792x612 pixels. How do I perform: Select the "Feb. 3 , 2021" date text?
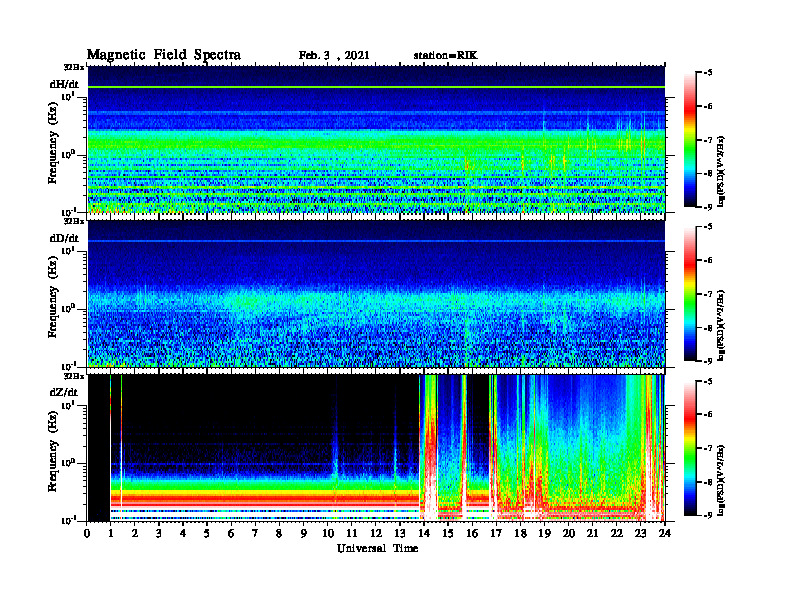(334, 56)
